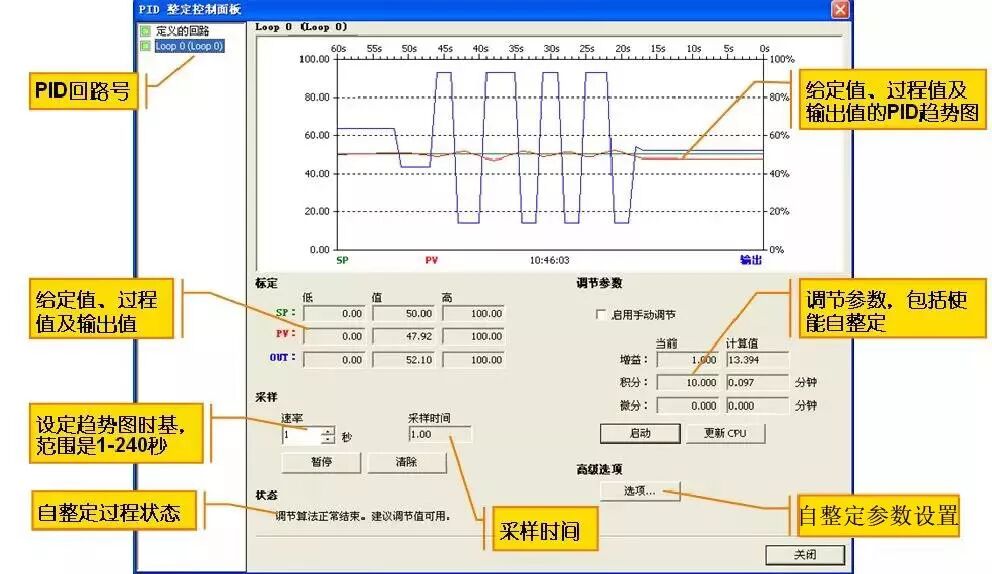This screenshot has height=574, width=992.
Task: Click the SP high limit field 100.00
Action: pos(473,314)
